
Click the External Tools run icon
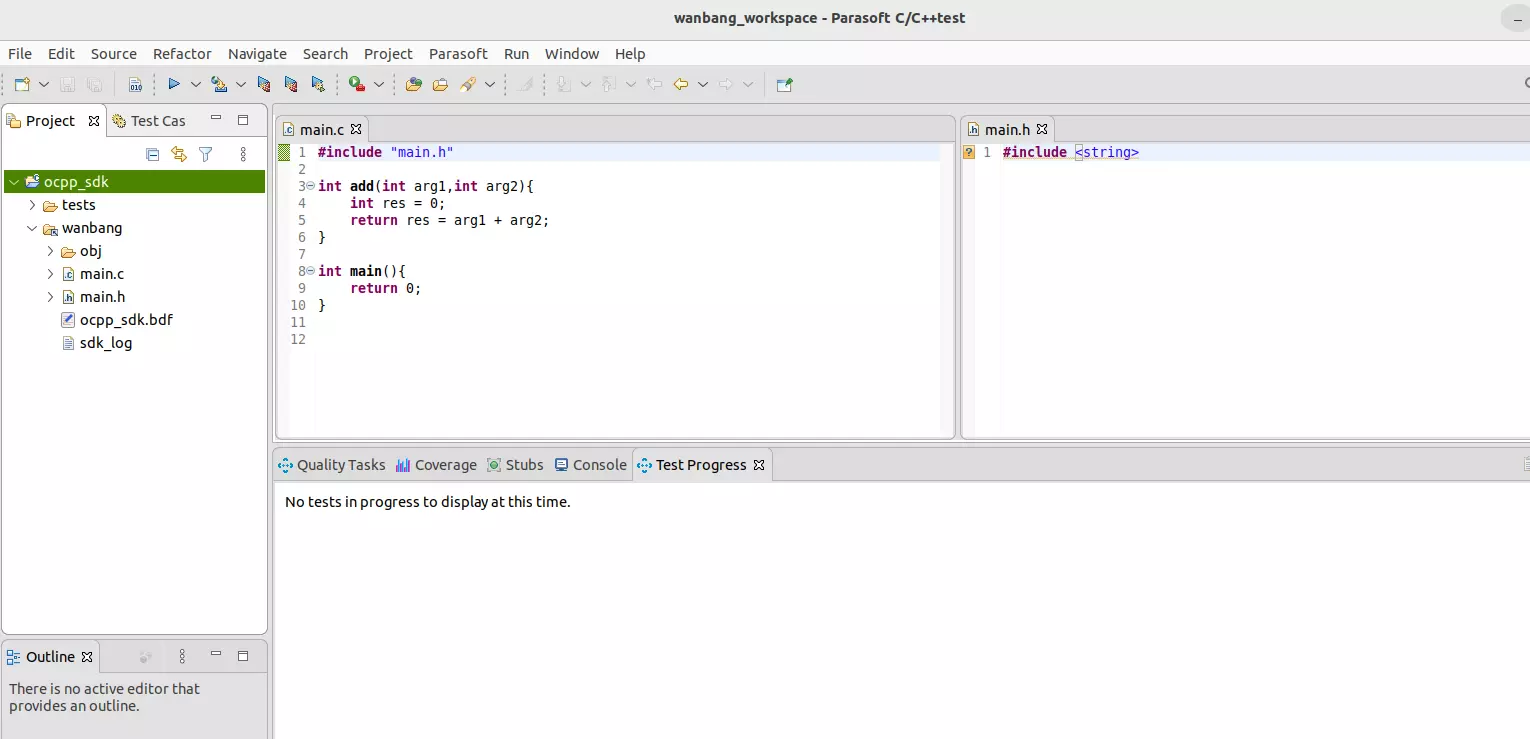pos(356,85)
